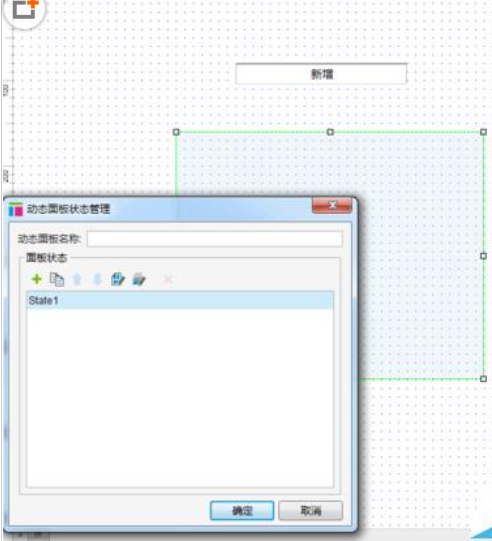
Task: Delete the selected state with X icon
Action: pos(168,279)
